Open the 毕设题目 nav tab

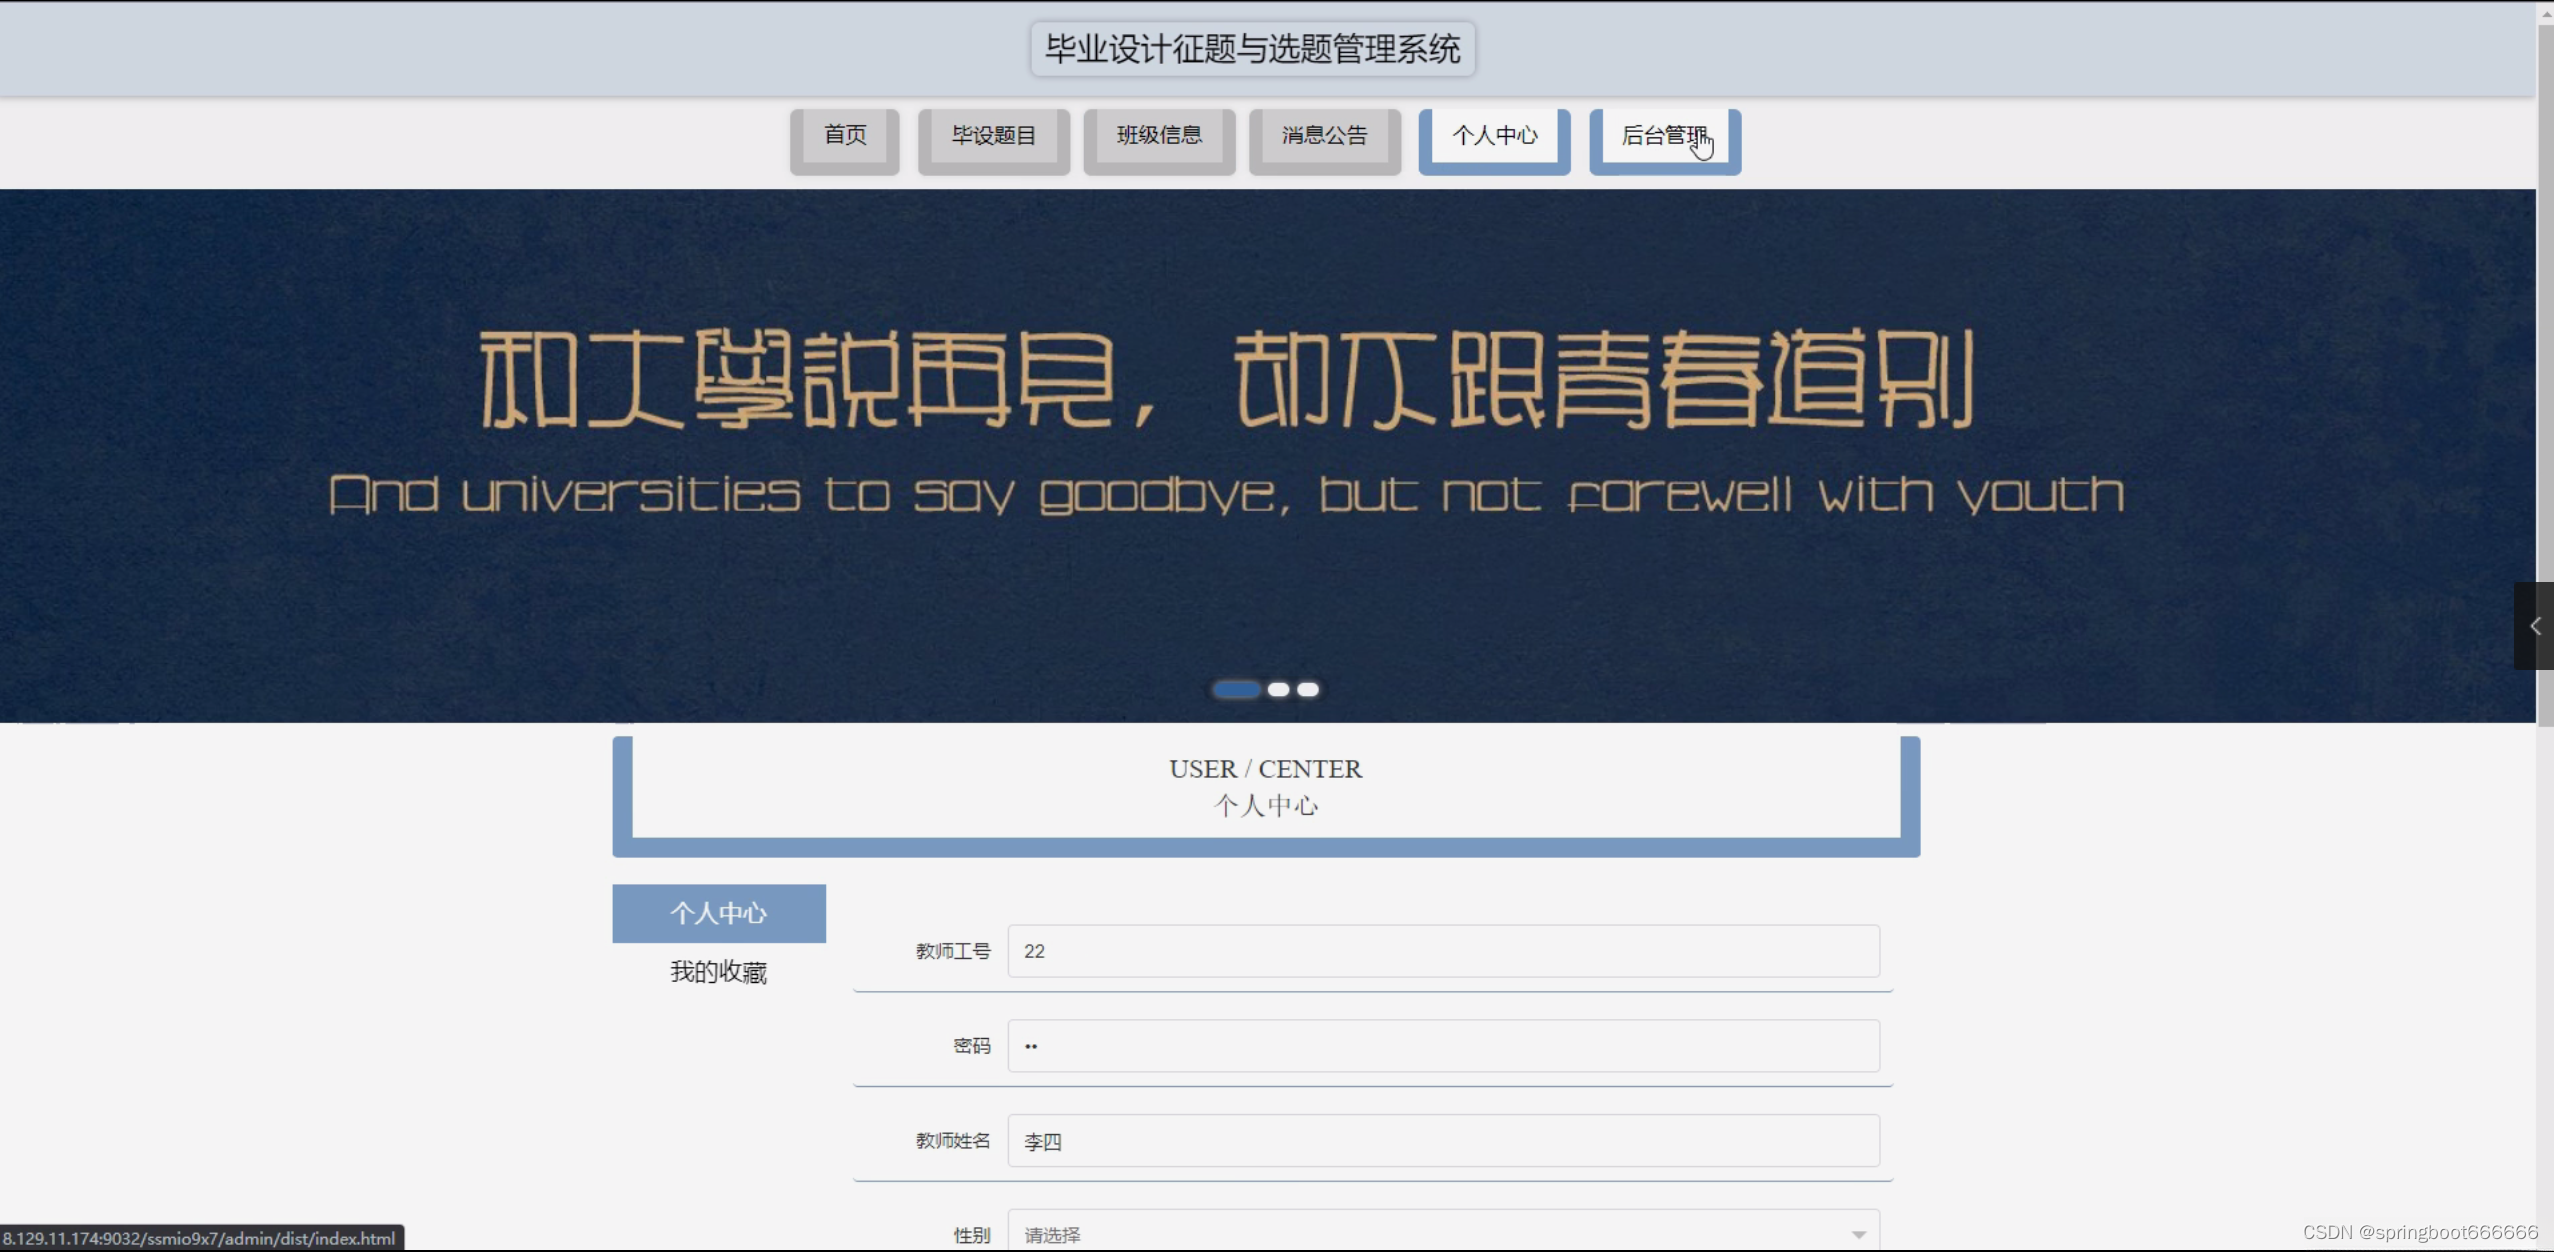[993, 136]
